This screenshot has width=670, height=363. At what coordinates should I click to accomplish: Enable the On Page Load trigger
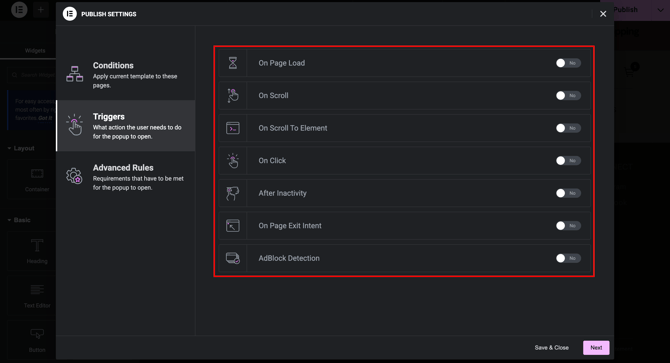point(568,63)
